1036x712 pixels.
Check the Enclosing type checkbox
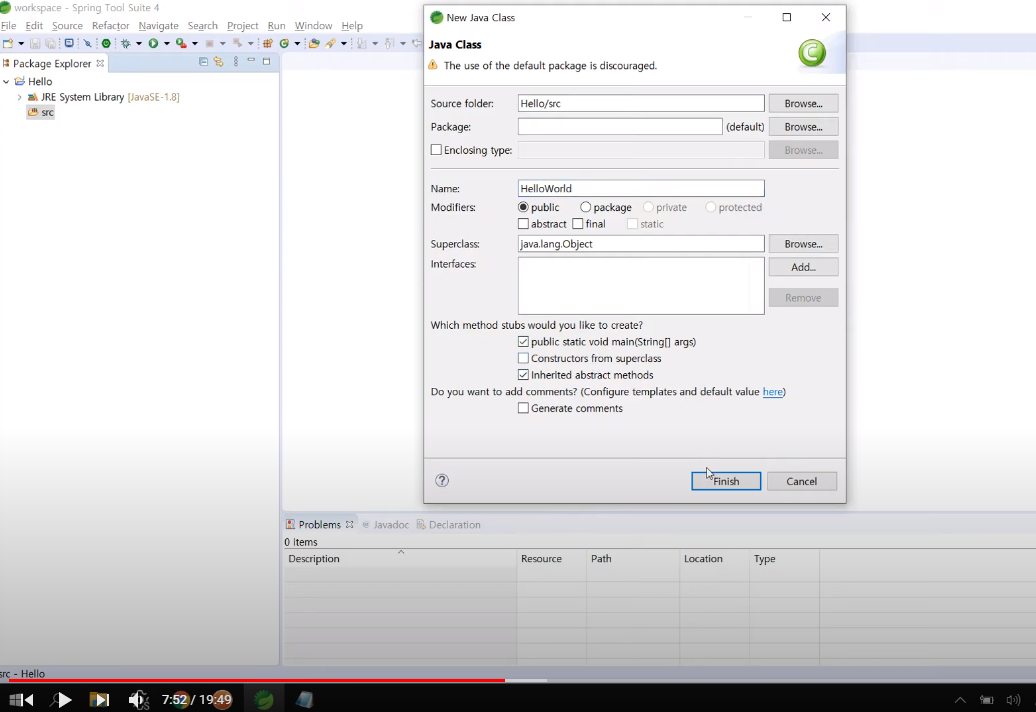pos(436,150)
